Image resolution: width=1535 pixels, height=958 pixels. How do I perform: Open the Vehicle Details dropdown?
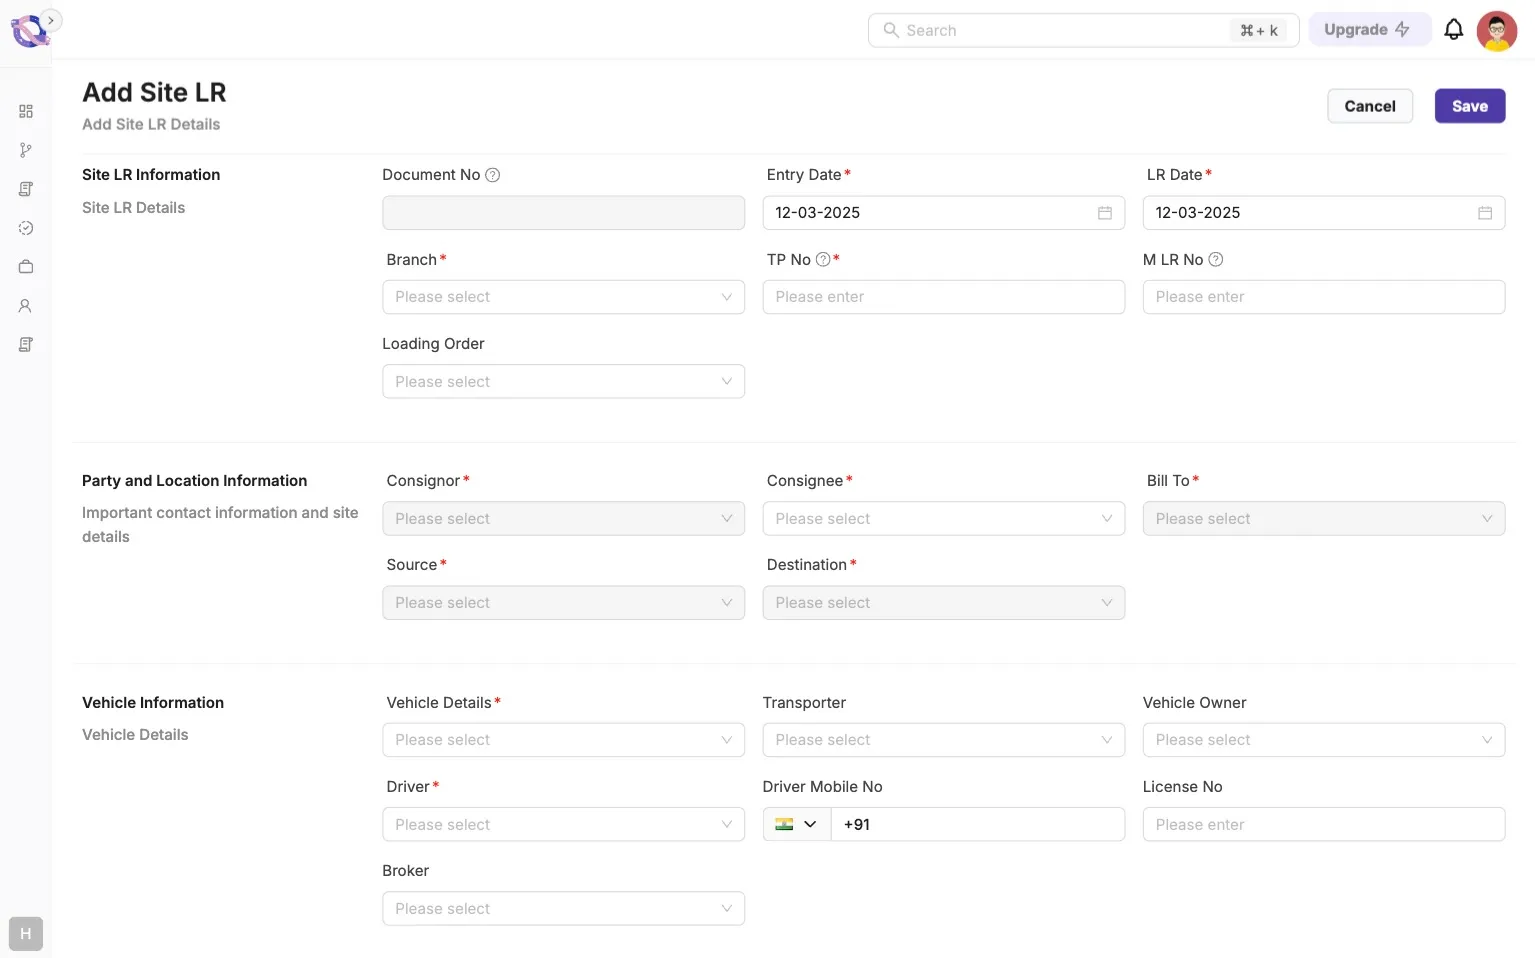pos(563,740)
